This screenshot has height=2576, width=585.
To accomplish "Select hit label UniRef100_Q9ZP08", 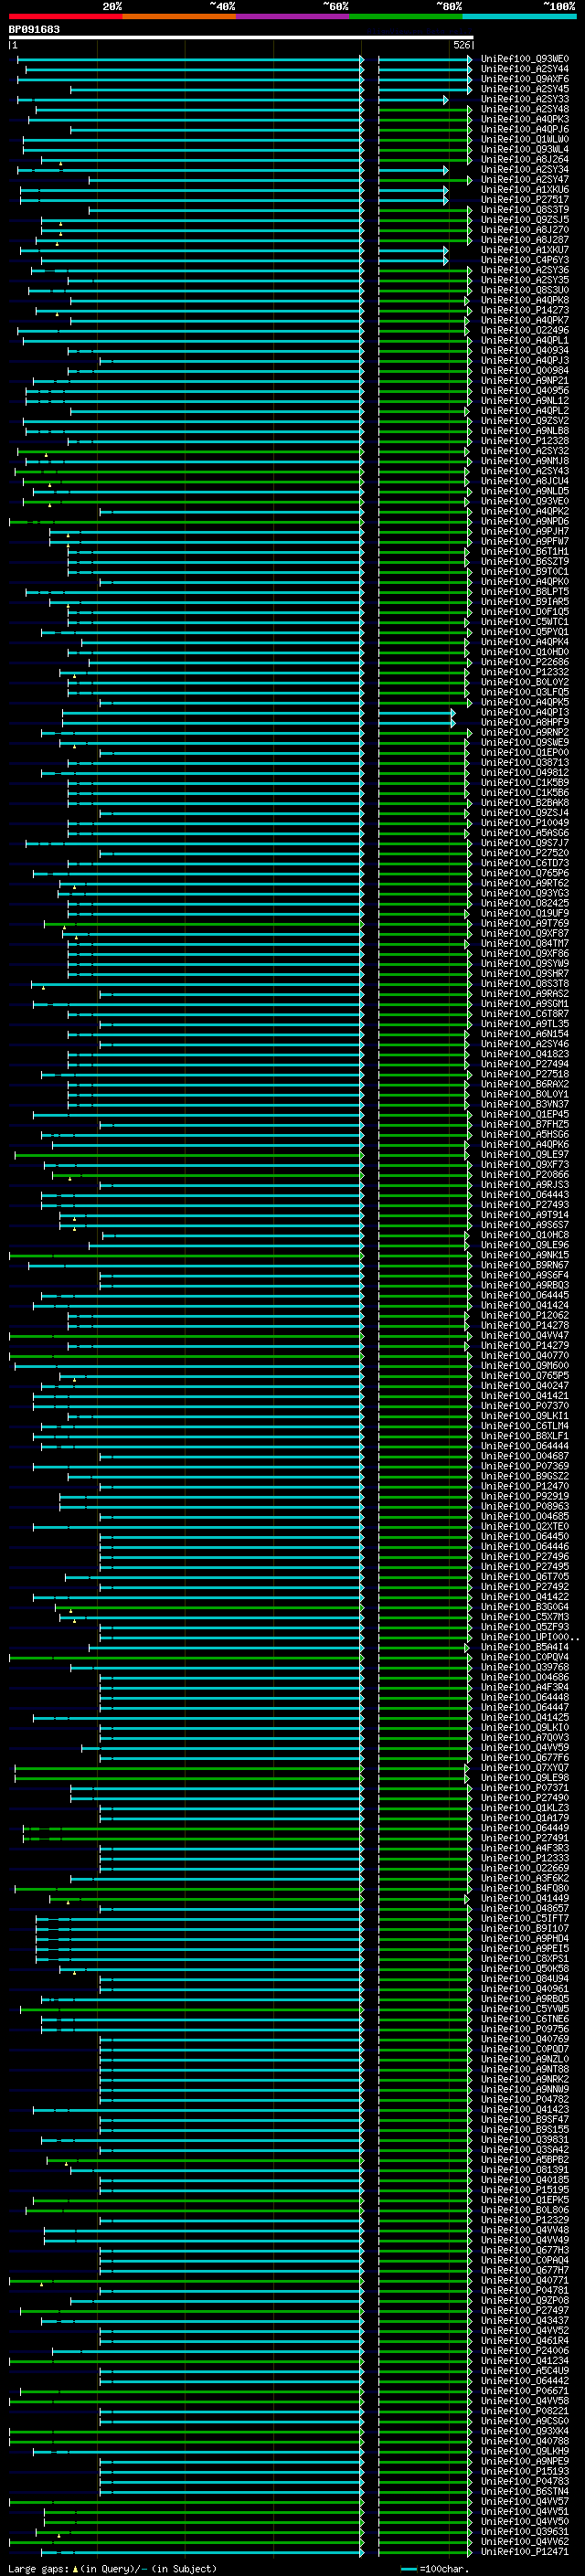I will click(525, 2300).
